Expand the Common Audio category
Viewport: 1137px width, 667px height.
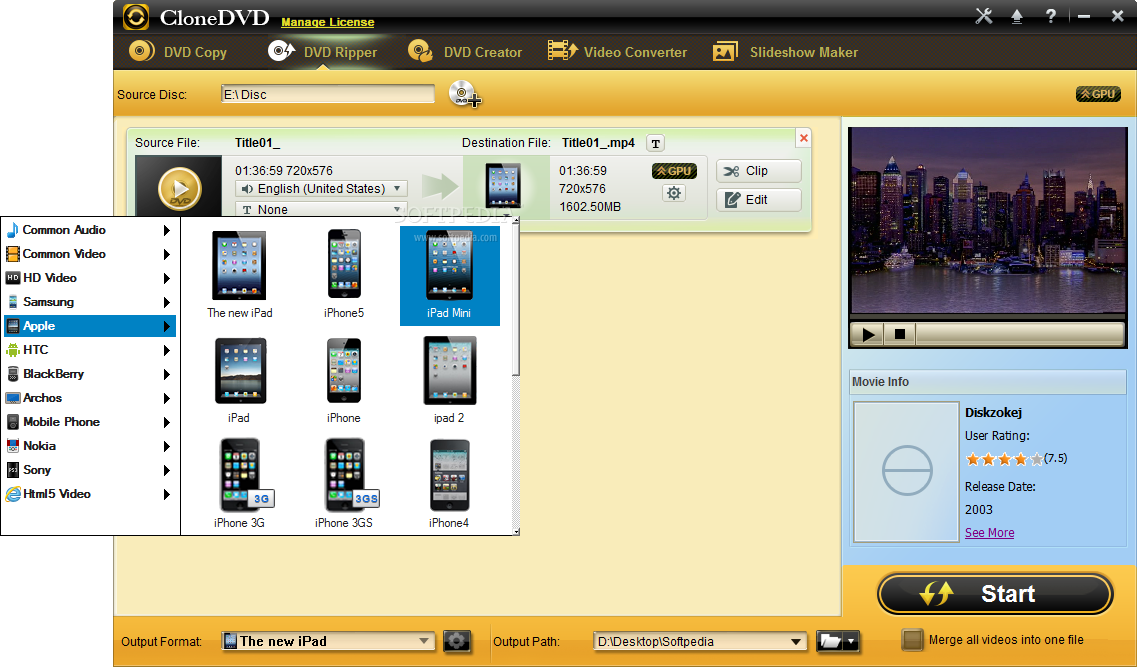pos(90,230)
